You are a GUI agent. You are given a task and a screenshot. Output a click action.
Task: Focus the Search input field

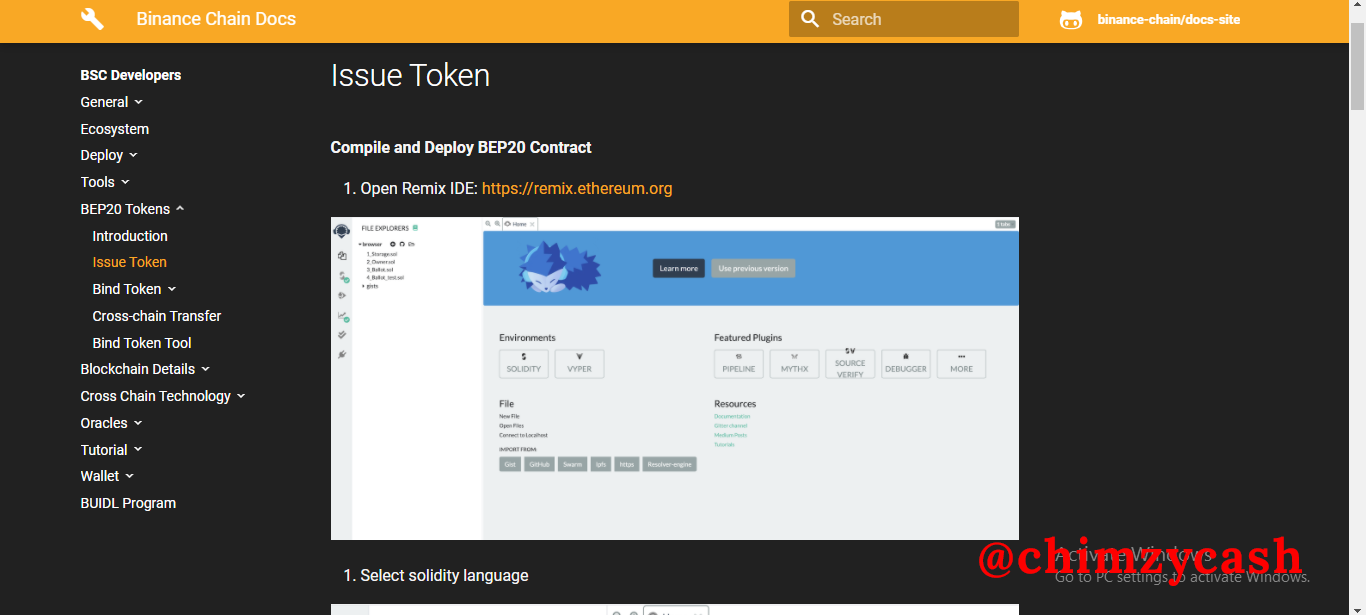pos(904,19)
